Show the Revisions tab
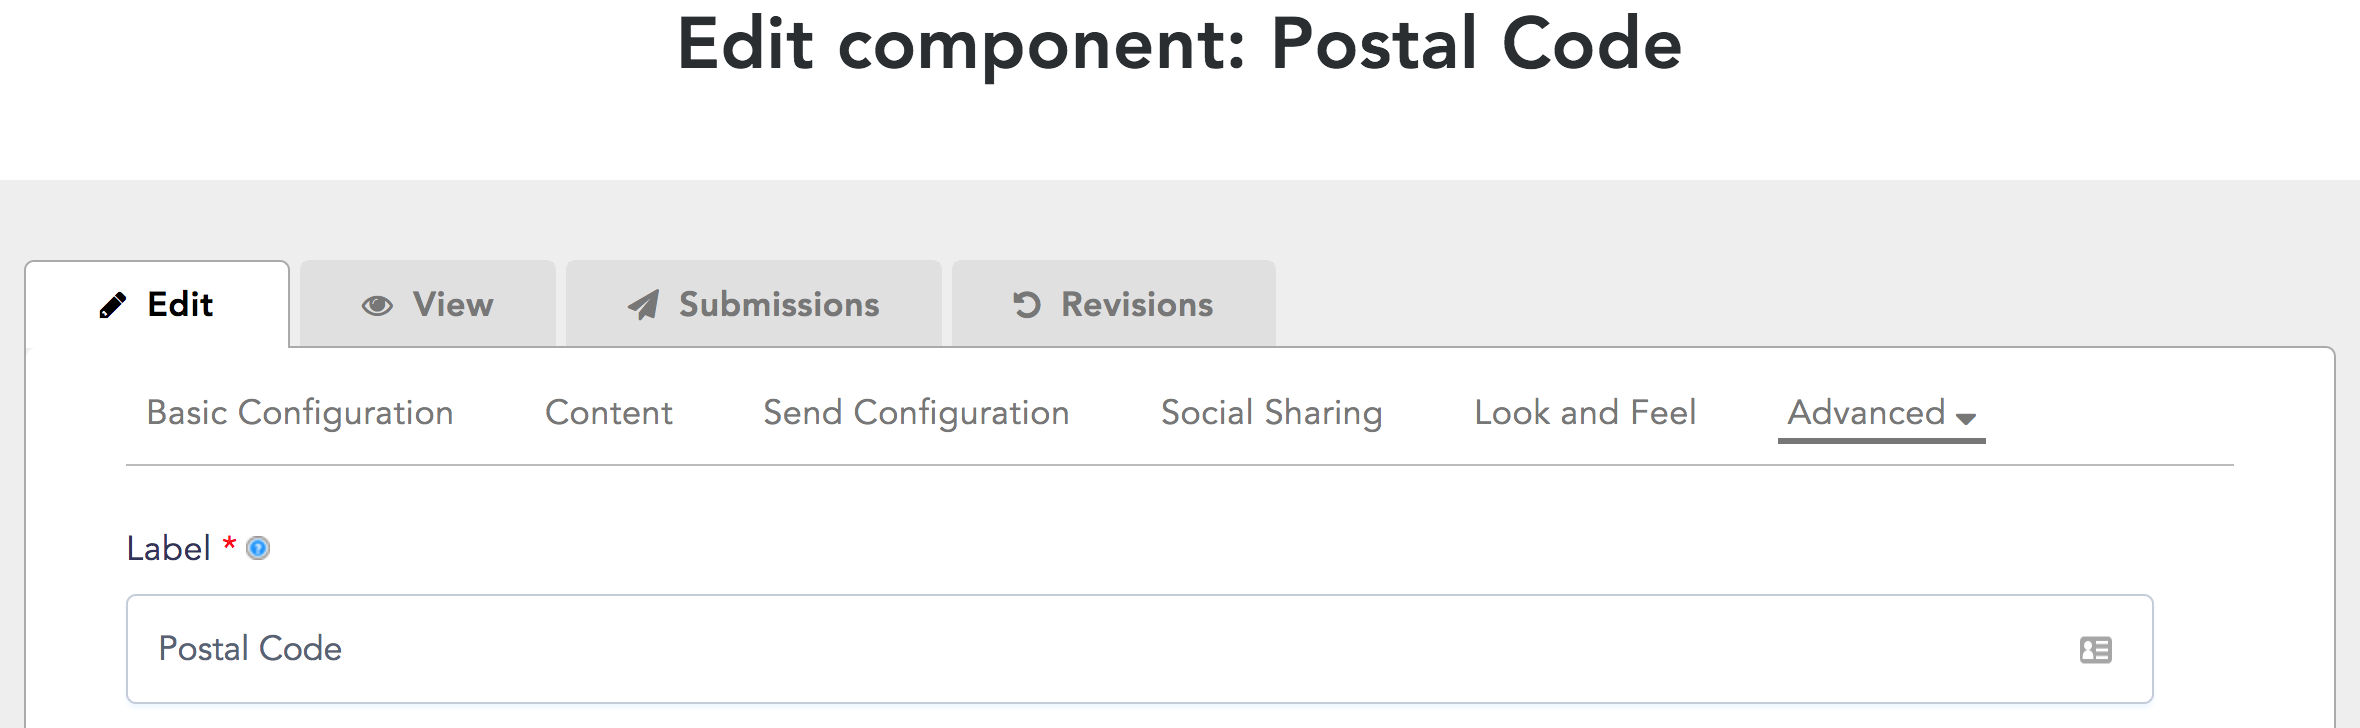 (1114, 304)
